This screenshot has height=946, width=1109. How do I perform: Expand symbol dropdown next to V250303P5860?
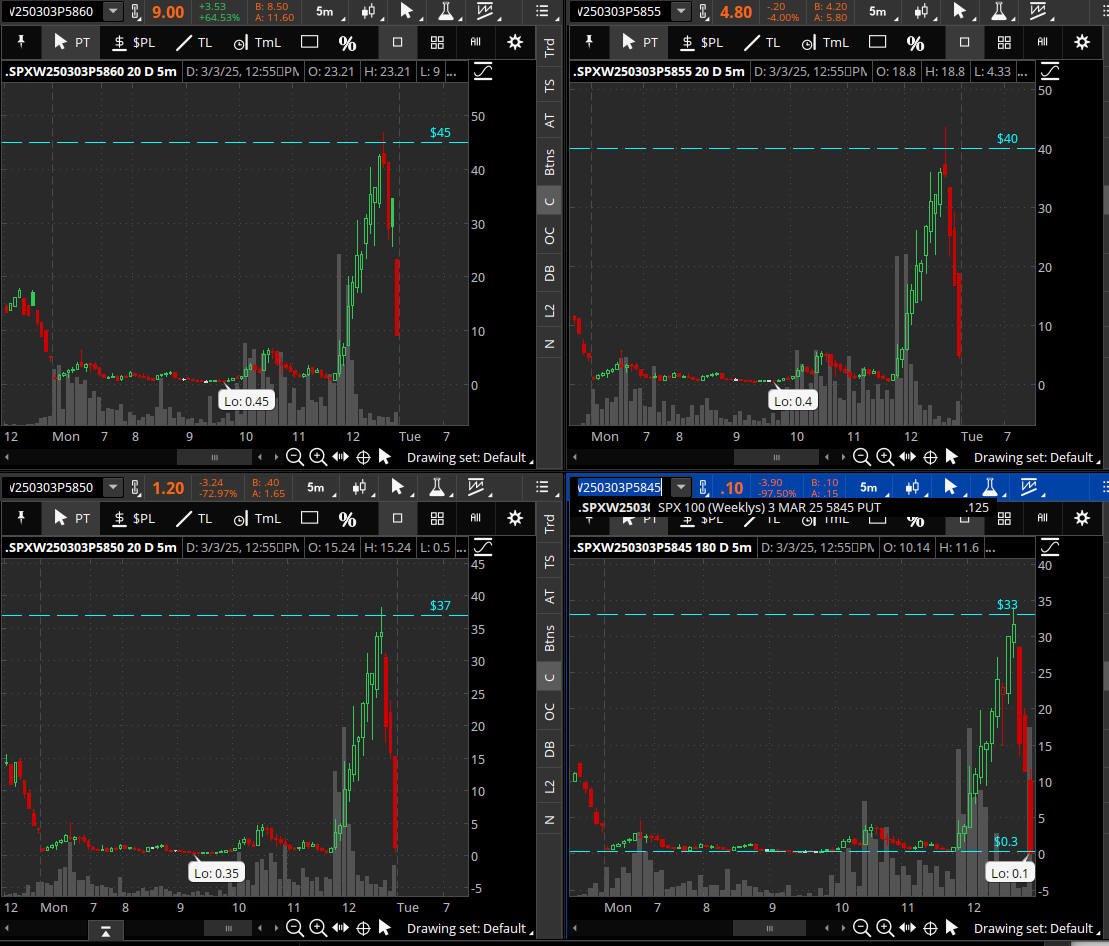113,11
